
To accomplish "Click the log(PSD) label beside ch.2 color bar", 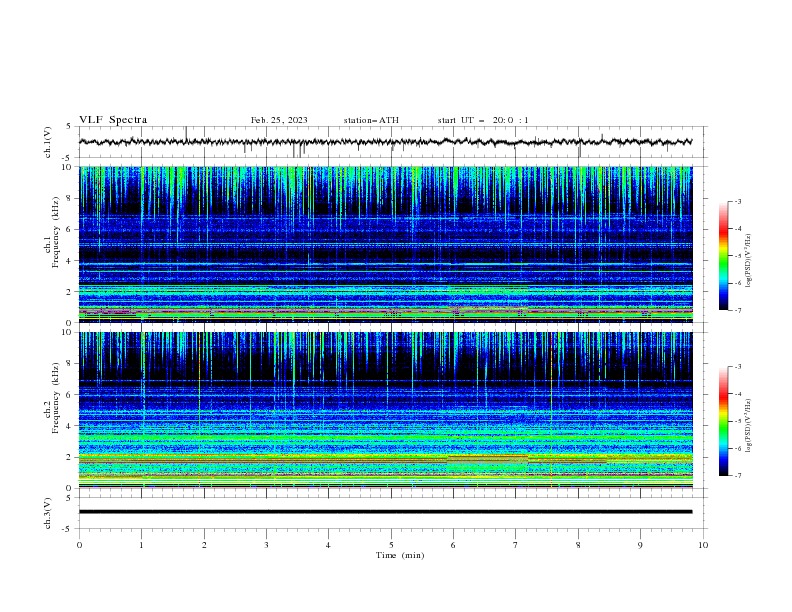I will point(749,425).
